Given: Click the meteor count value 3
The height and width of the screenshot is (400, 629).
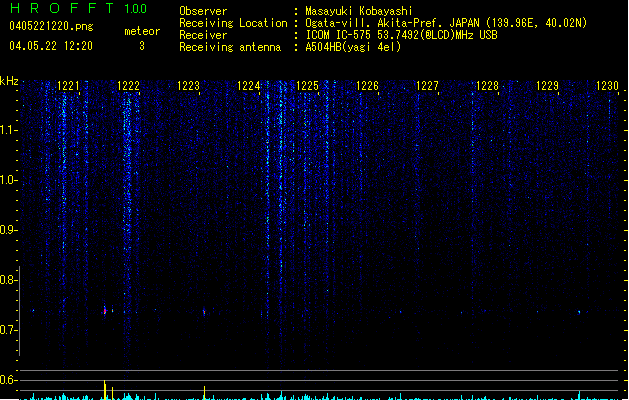Looking at the screenshot, I should click(x=142, y=46).
